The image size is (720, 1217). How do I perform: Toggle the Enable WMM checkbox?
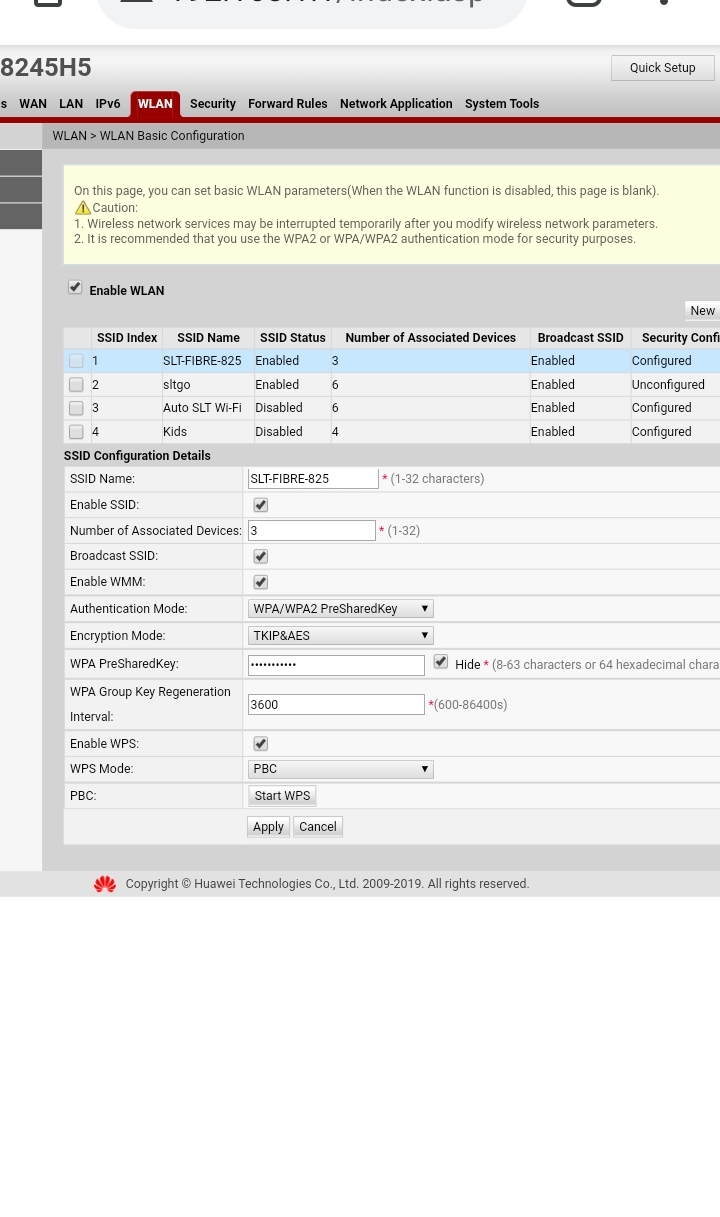point(260,582)
